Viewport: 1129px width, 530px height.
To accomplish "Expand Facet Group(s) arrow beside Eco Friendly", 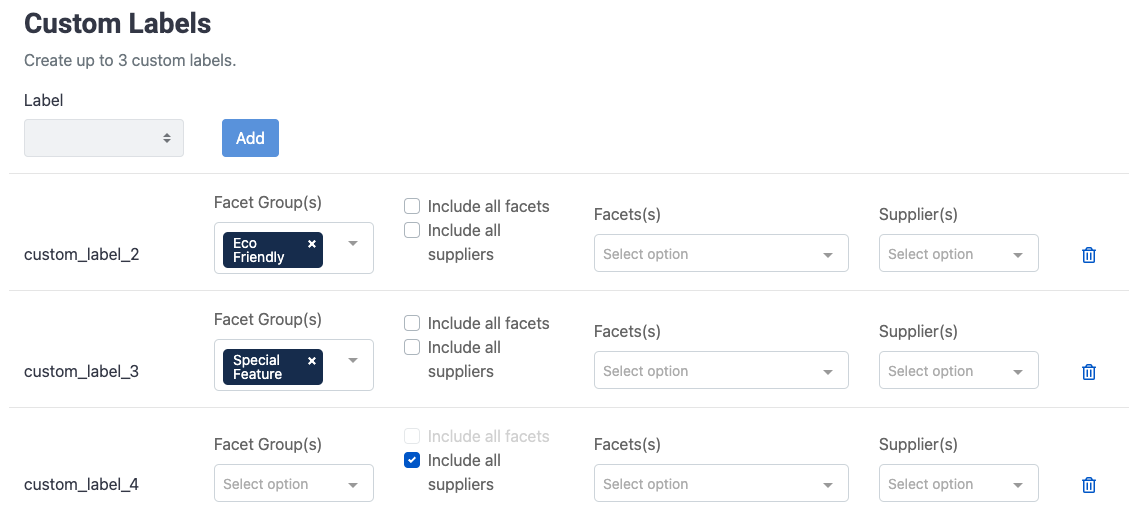I will click(x=353, y=243).
